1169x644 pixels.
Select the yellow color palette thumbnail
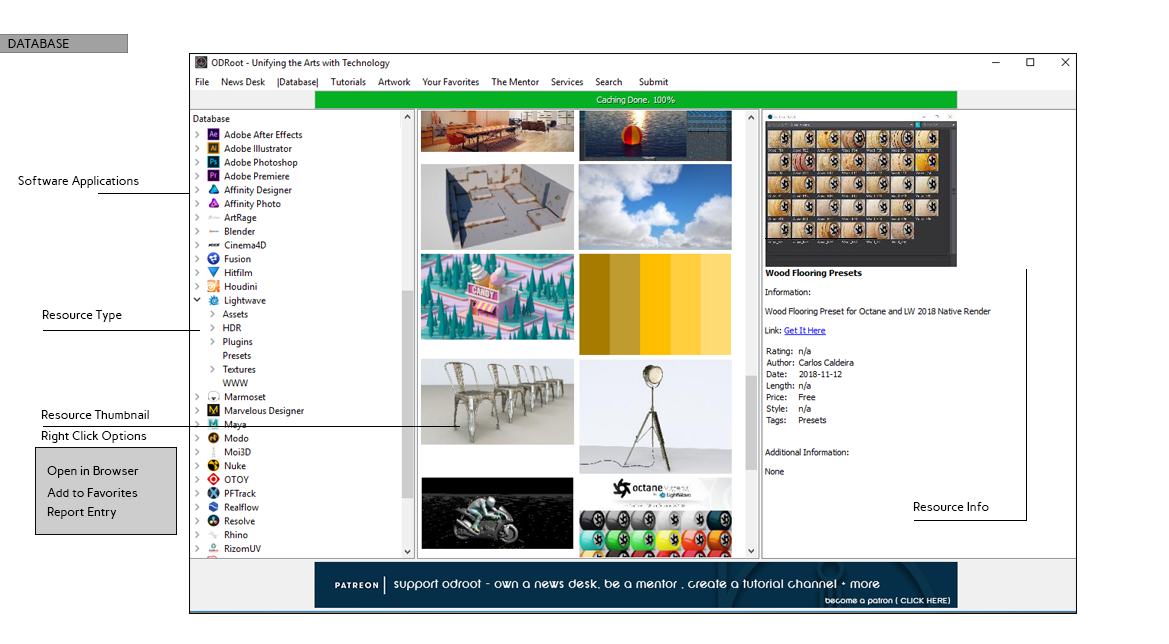[x=655, y=304]
